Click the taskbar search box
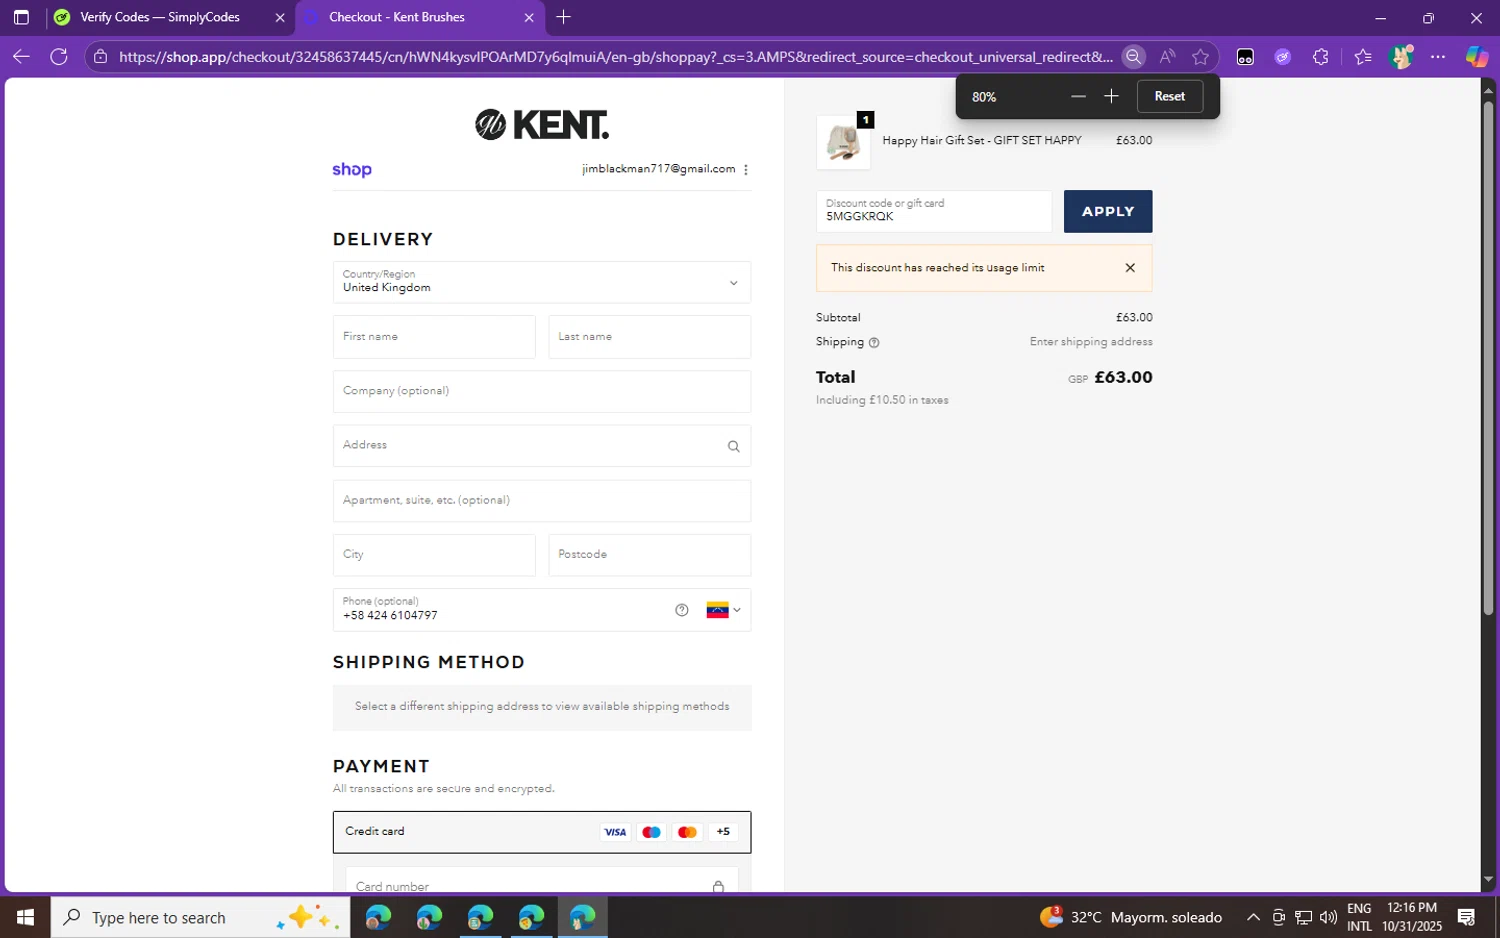Viewport: 1500px width, 938px height. pyautogui.click(x=200, y=917)
